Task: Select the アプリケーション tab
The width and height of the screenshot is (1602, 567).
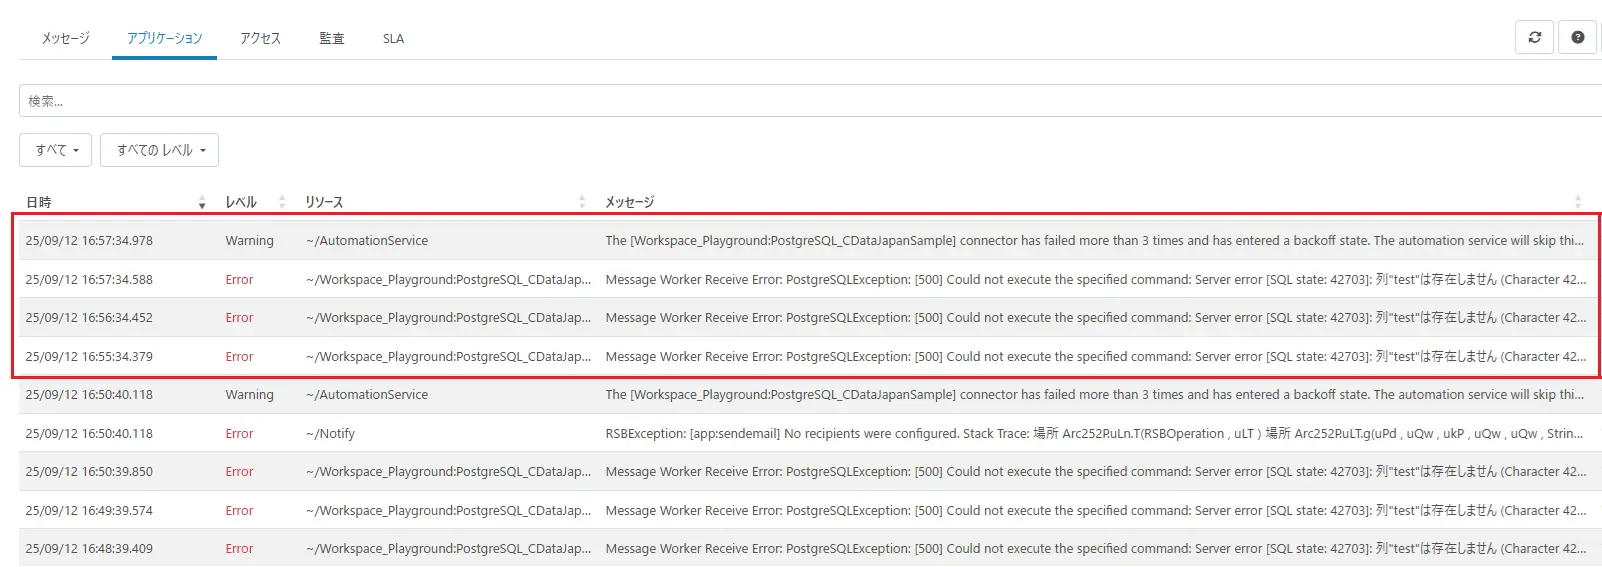Action: (164, 38)
